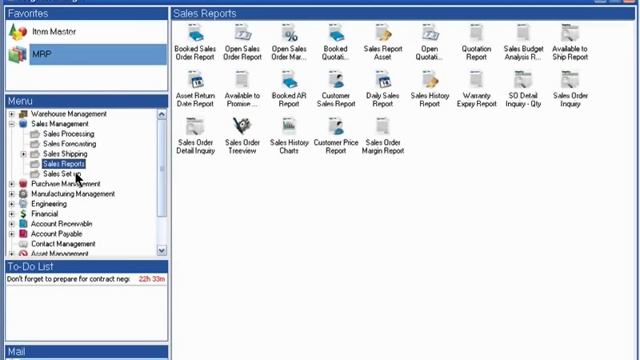Open the Sales History Report

429,89
